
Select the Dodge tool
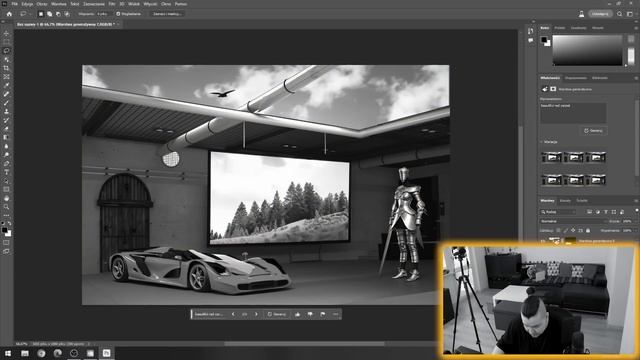6,155
